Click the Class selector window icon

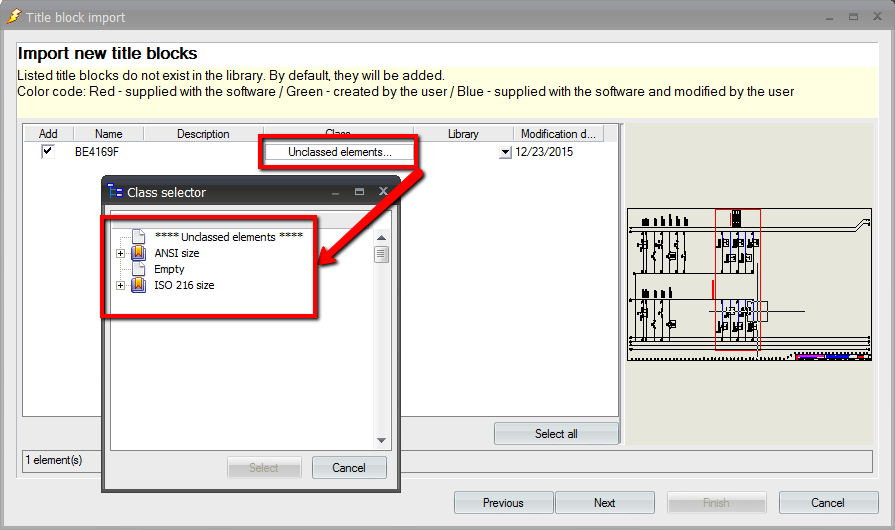pos(115,192)
